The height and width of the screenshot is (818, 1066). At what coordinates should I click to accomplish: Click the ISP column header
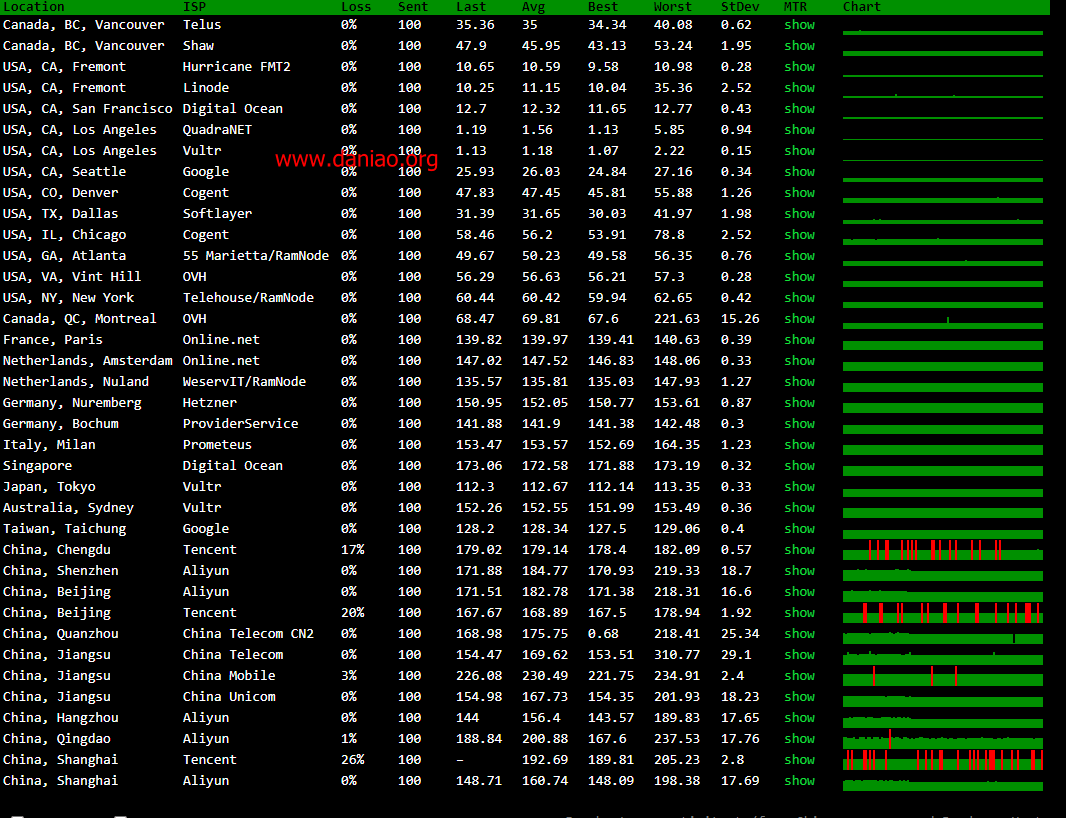(x=194, y=7)
